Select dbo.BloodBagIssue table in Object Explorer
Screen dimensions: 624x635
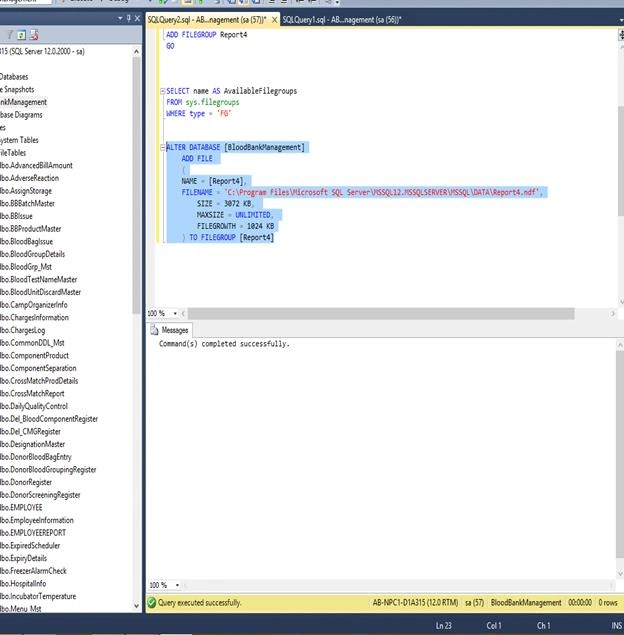tap(26, 241)
